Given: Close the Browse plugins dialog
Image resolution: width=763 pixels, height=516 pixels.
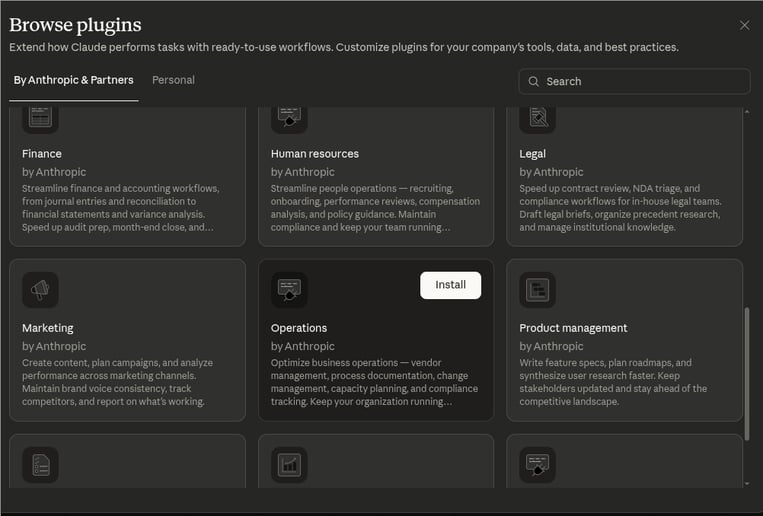Looking at the screenshot, I should pyautogui.click(x=744, y=25).
